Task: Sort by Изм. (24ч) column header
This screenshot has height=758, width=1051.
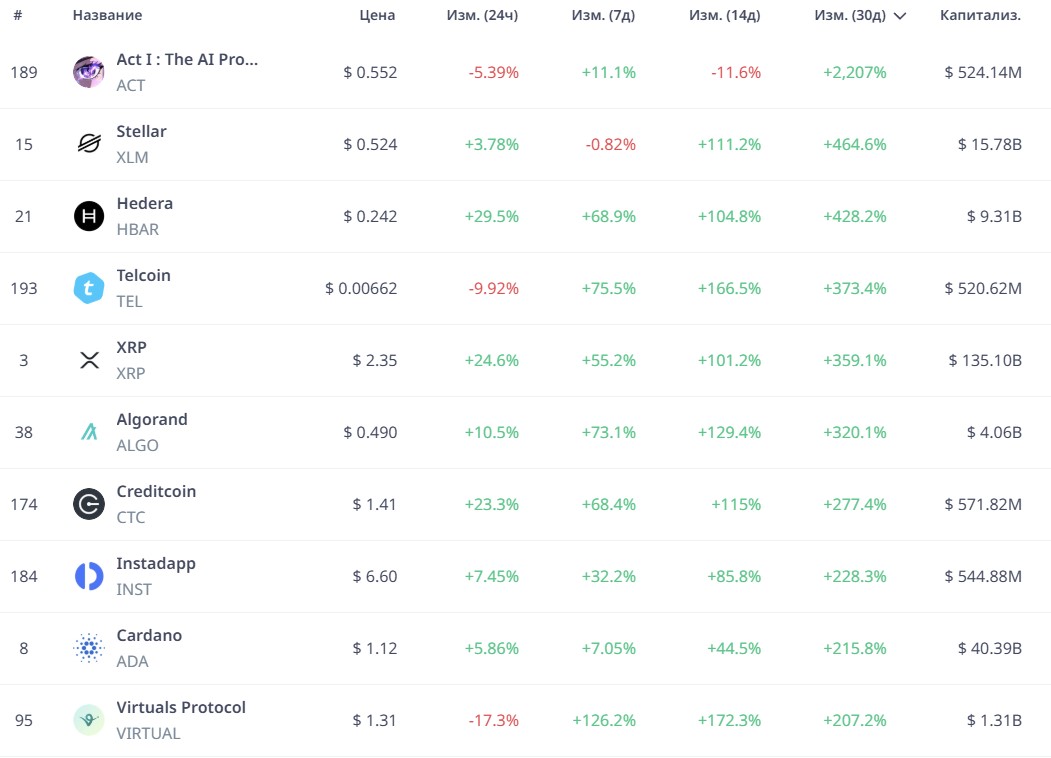Action: pos(483,15)
